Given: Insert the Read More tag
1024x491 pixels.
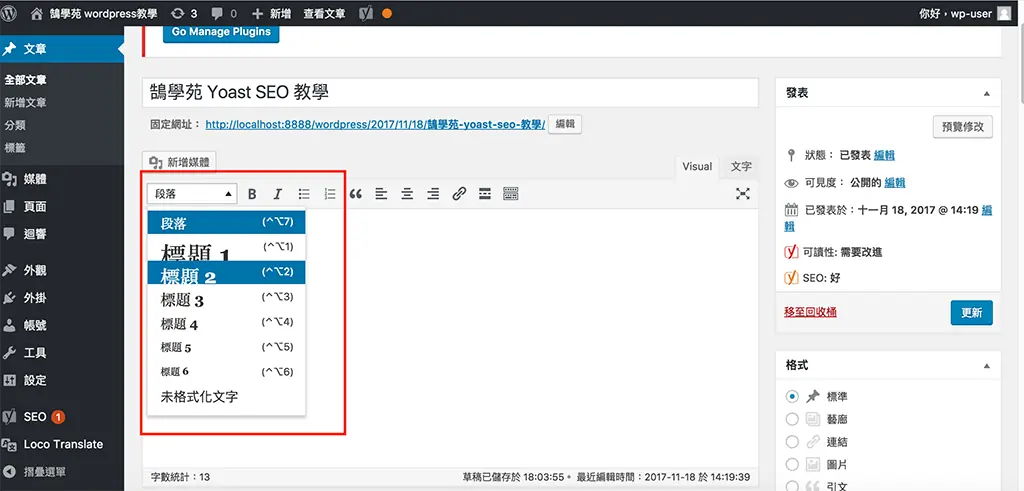Looking at the screenshot, I should pos(485,194).
